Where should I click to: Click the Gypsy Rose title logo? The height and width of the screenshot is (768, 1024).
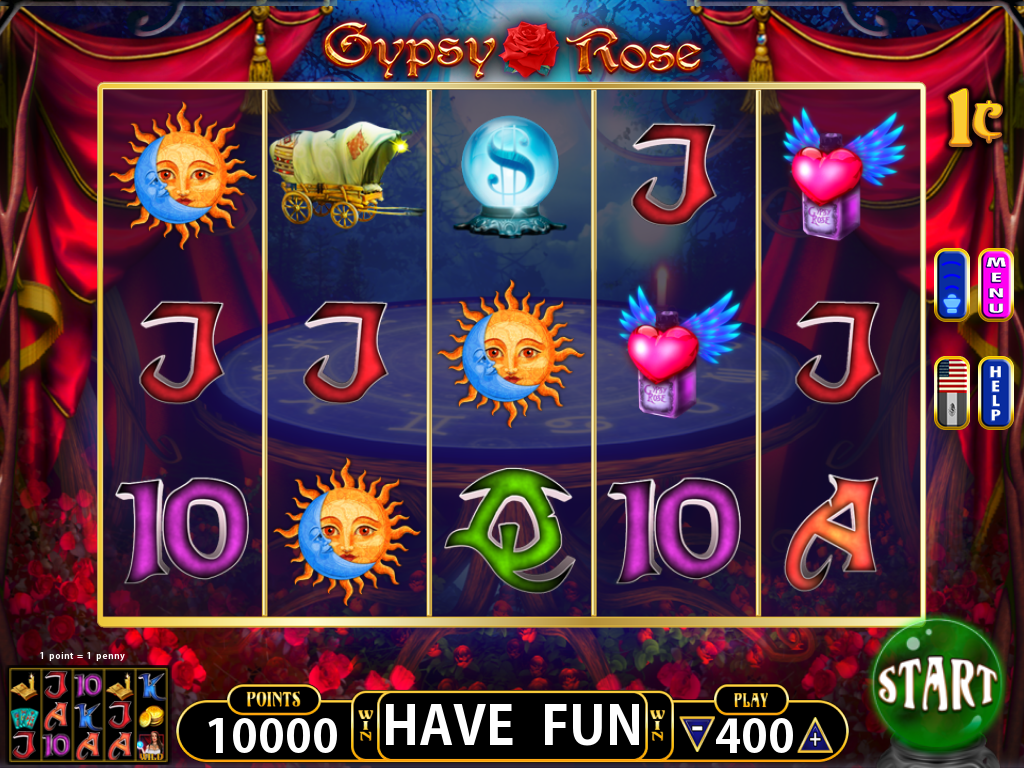tap(512, 50)
